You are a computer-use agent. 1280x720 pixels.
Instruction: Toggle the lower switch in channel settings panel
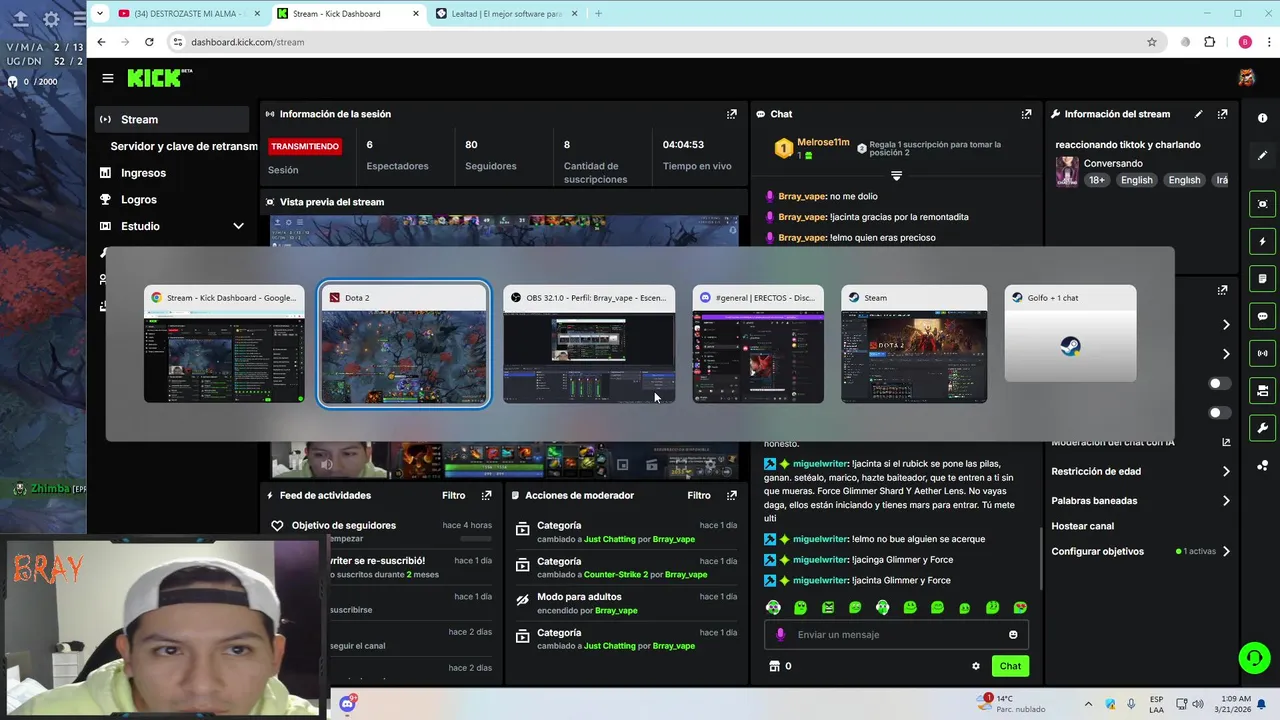point(1219,413)
